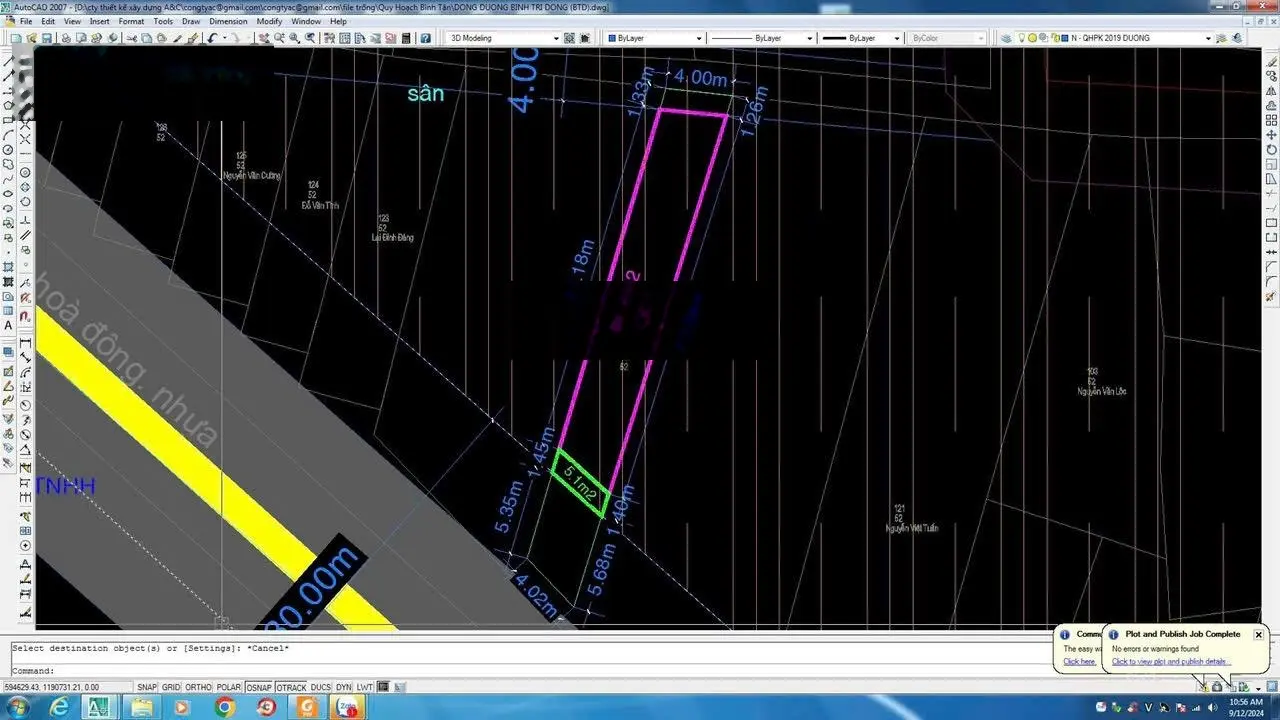Screen dimensions: 1280x720
Task: Open the Dimension menu
Action: [x=228, y=21]
